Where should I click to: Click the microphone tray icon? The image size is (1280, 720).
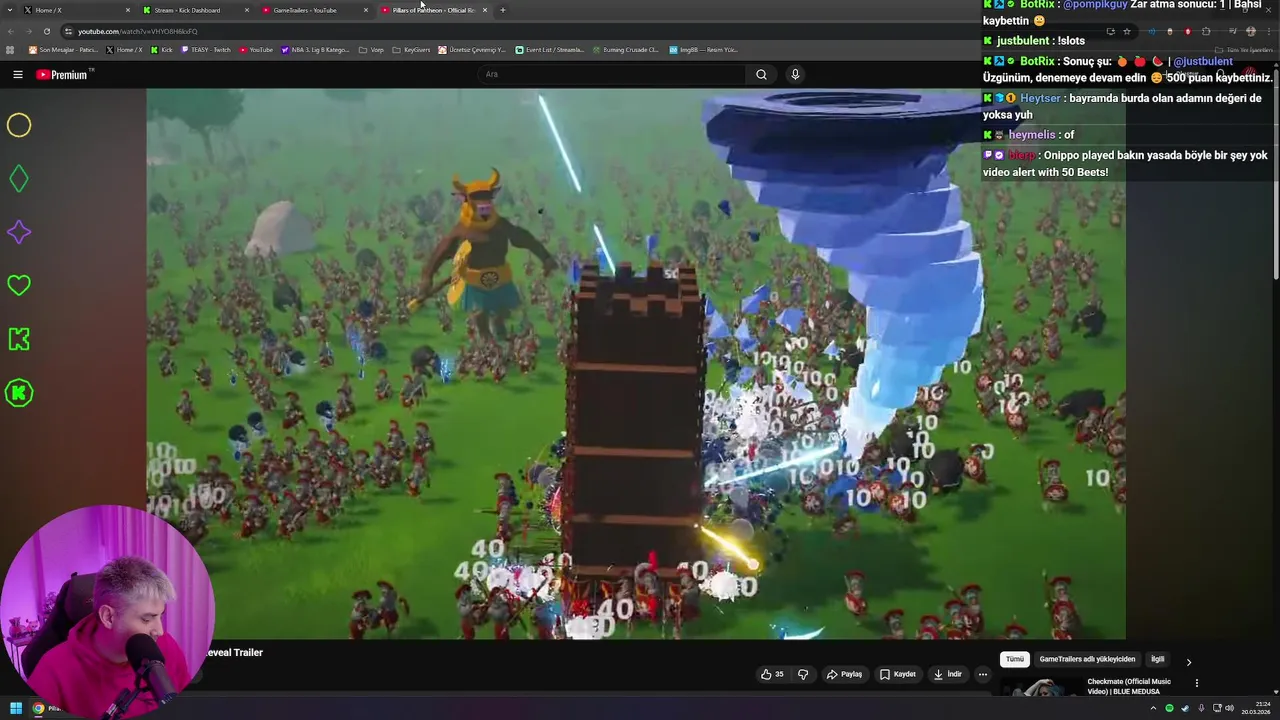click(x=1201, y=708)
